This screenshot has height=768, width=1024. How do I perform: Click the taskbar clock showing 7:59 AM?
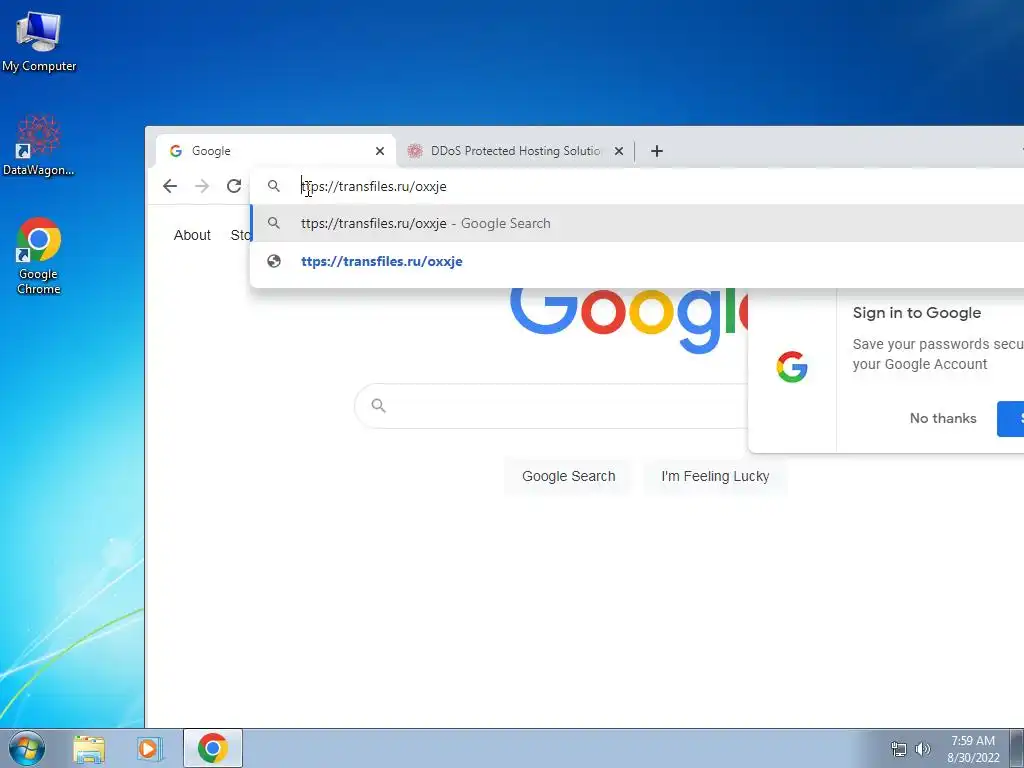[973, 749]
